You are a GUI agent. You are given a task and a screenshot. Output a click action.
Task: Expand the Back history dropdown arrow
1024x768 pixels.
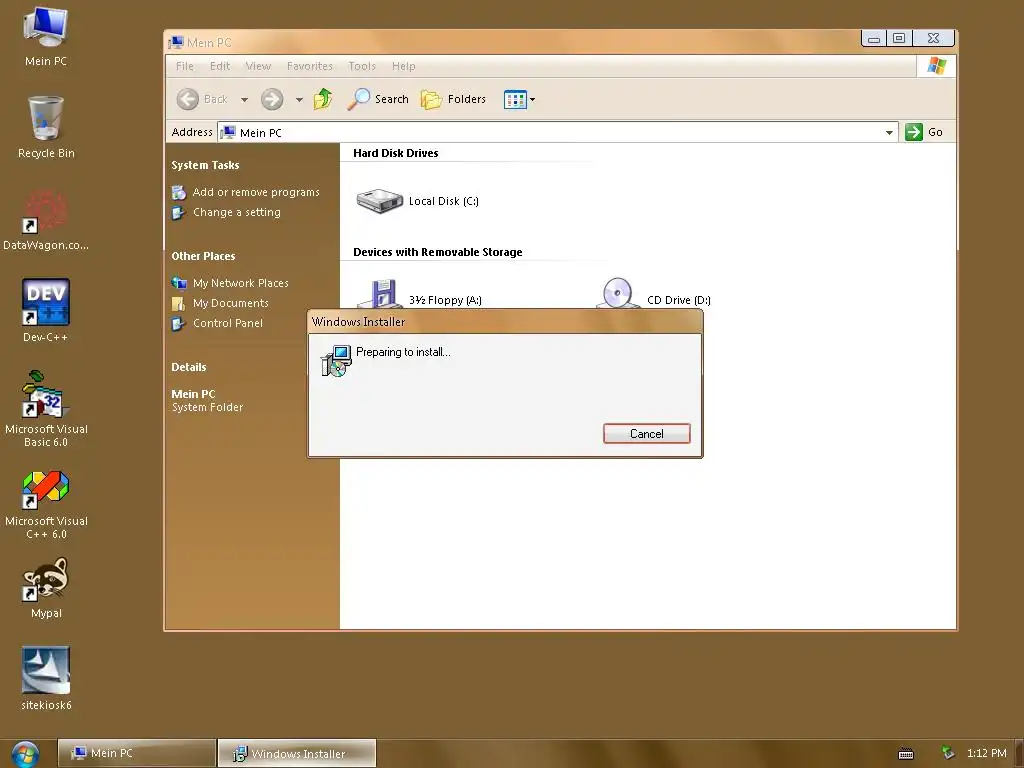(244, 100)
